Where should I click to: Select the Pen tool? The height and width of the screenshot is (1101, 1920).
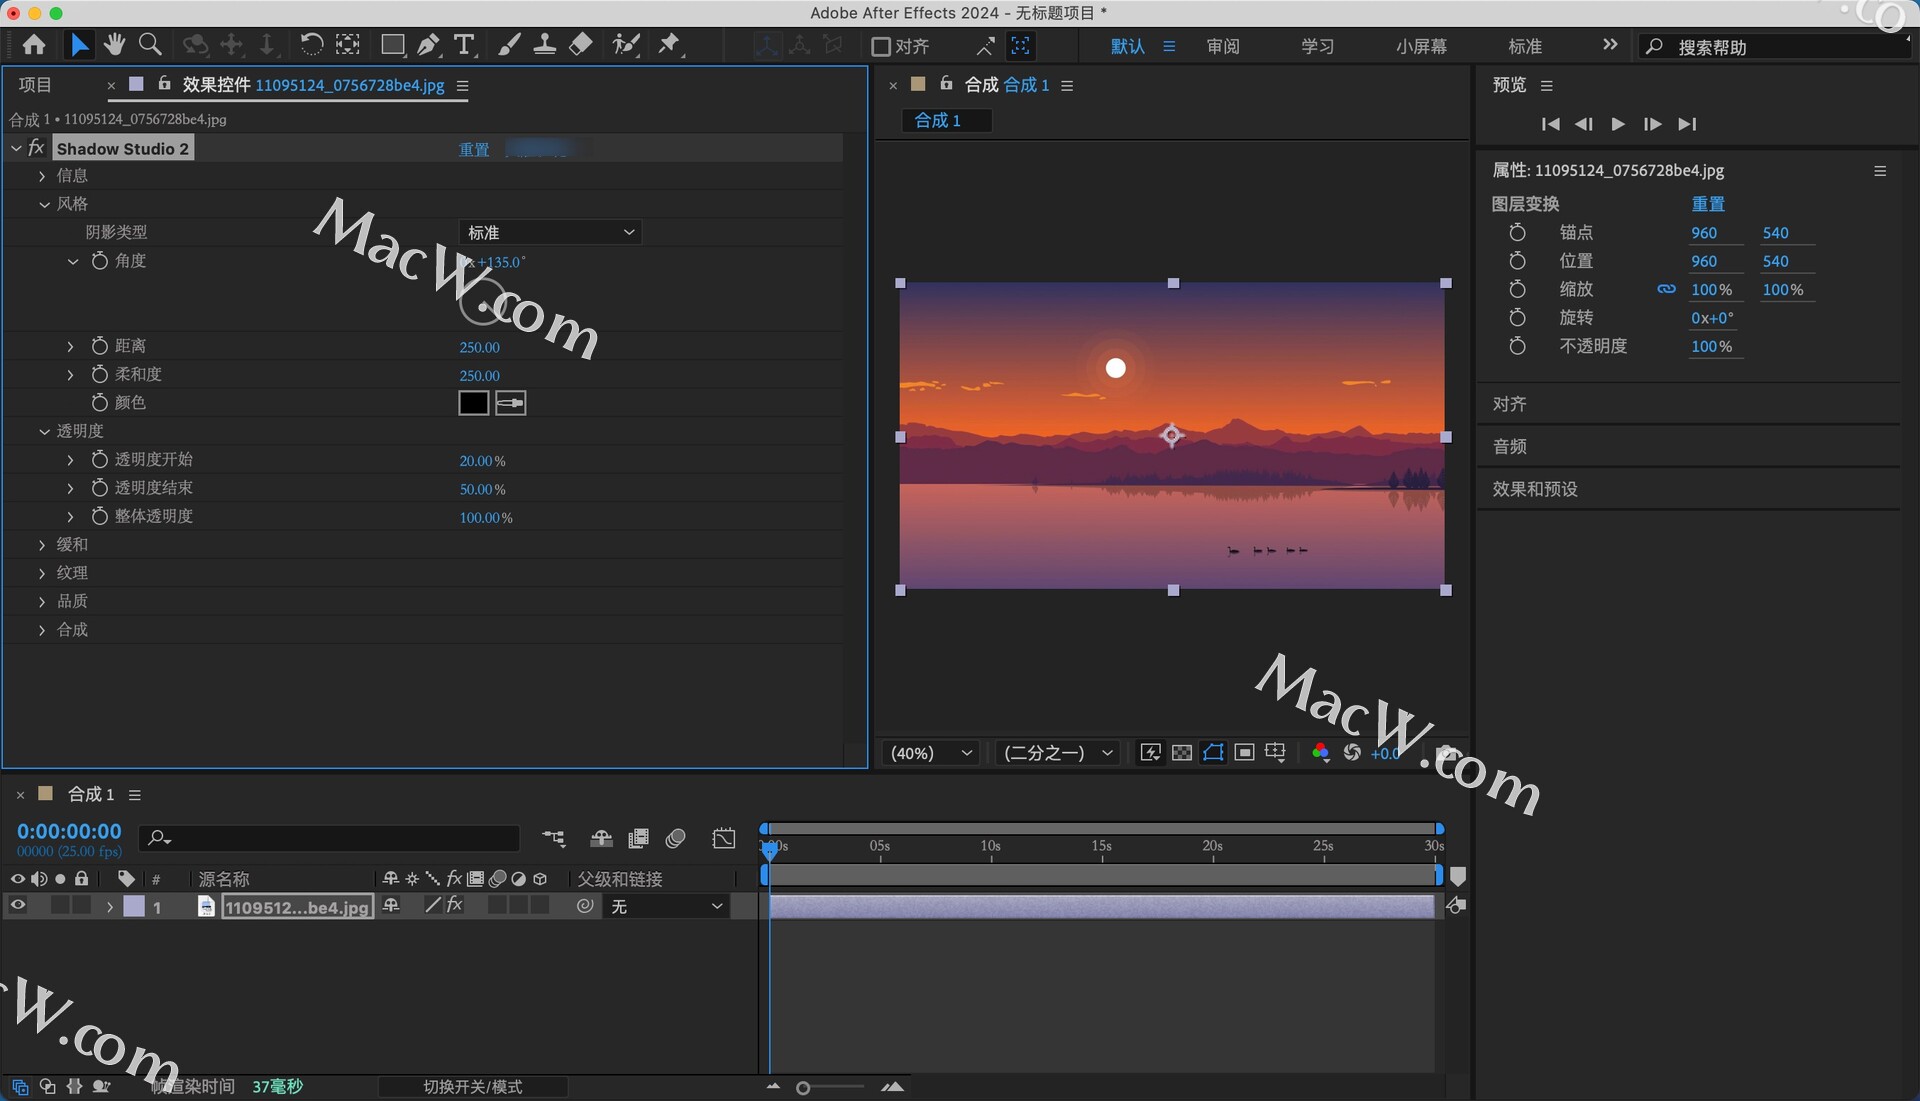(428, 44)
